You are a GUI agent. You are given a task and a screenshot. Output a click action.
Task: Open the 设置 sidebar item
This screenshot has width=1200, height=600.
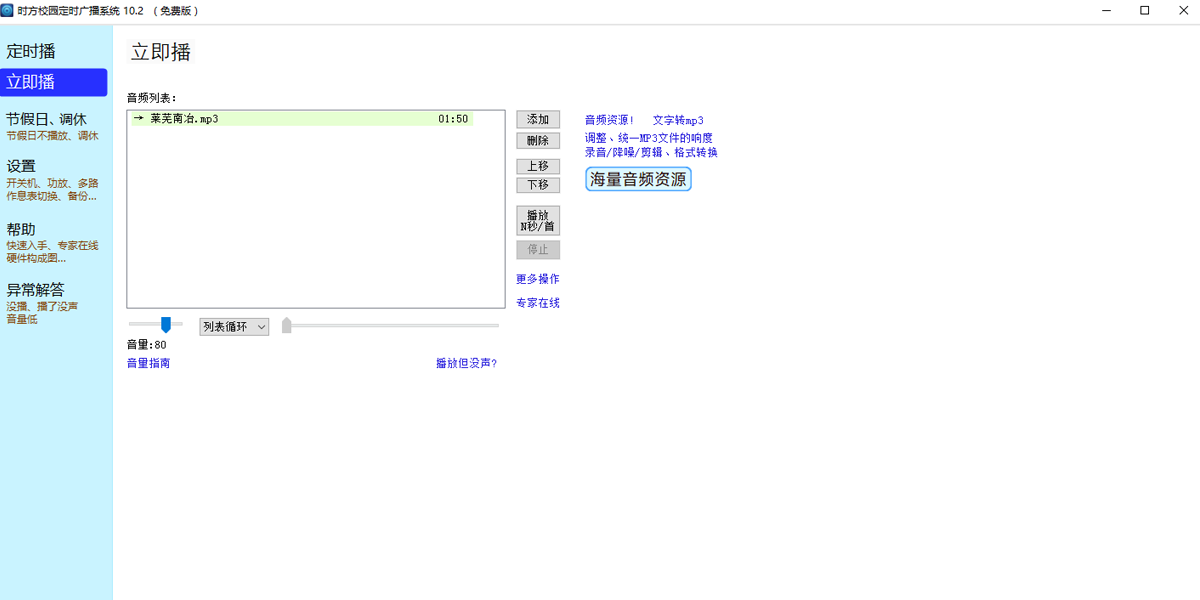tap(21, 166)
